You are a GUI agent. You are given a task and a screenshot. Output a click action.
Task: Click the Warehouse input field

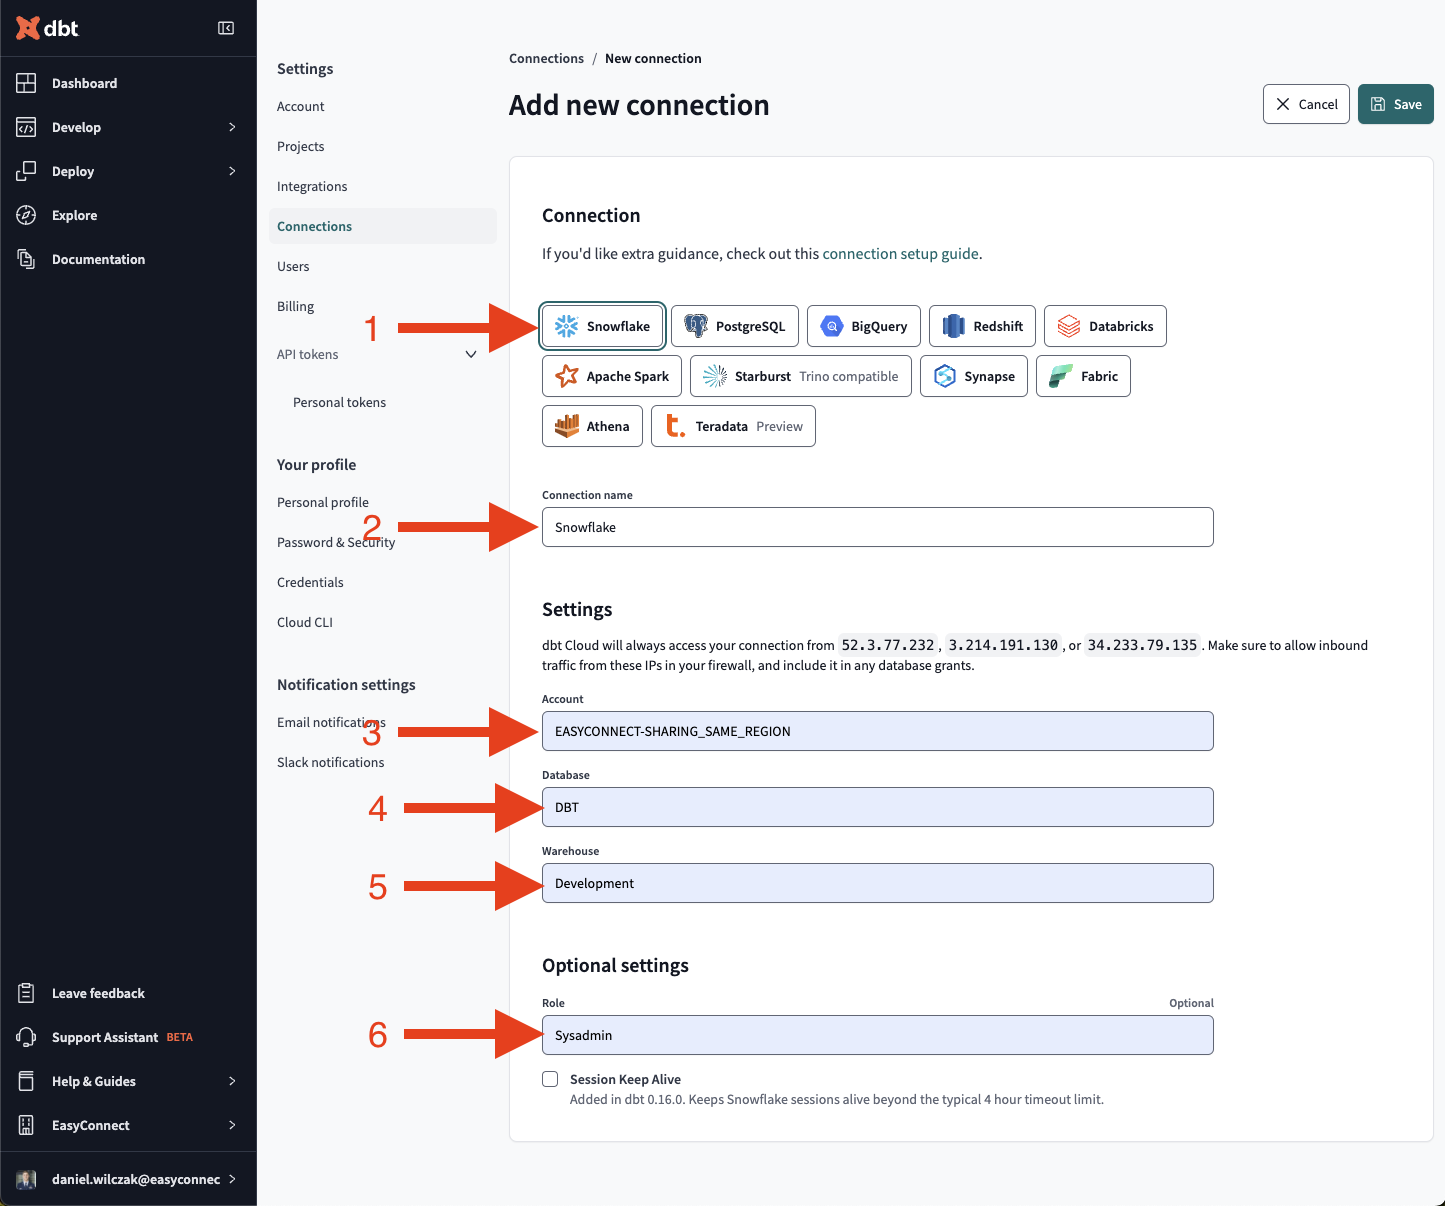point(878,883)
